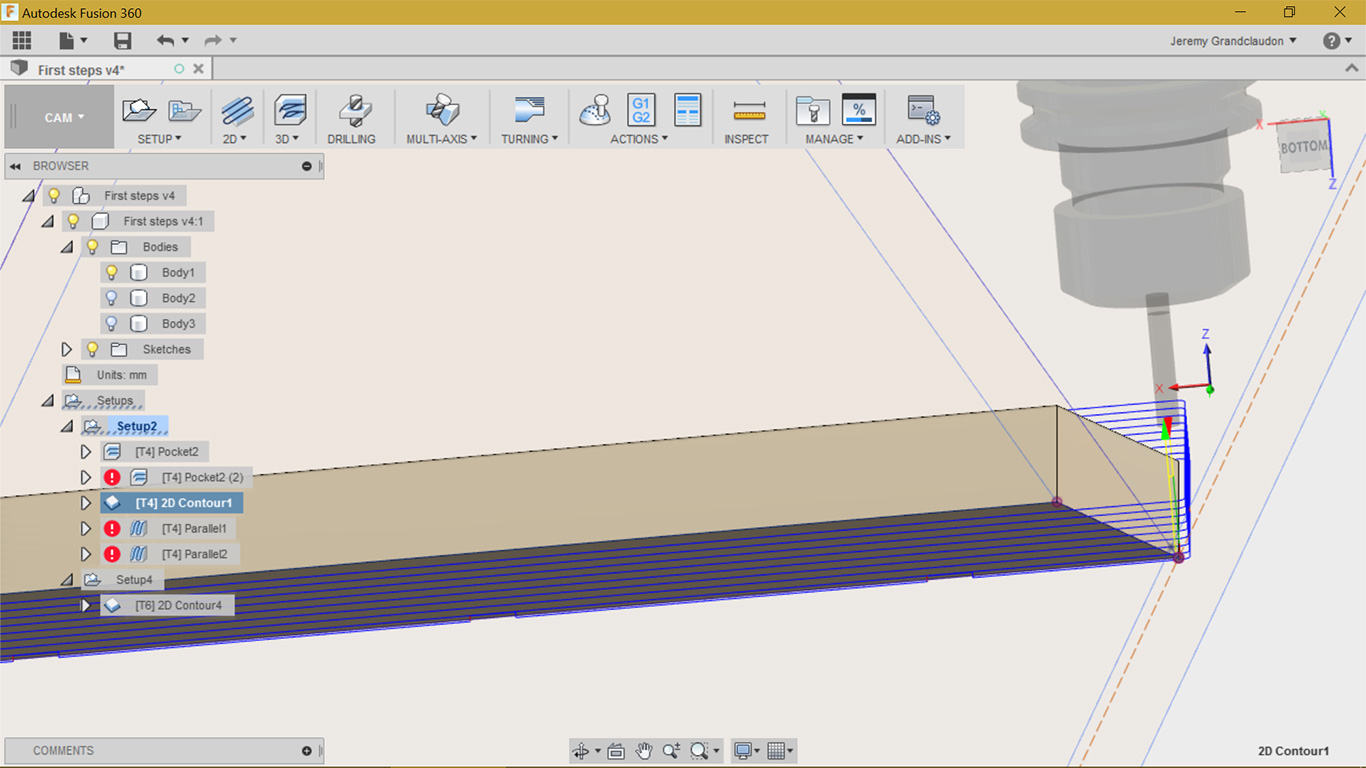Open the SETUP menu
This screenshot has width=1366, height=768.
click(160, 139)
